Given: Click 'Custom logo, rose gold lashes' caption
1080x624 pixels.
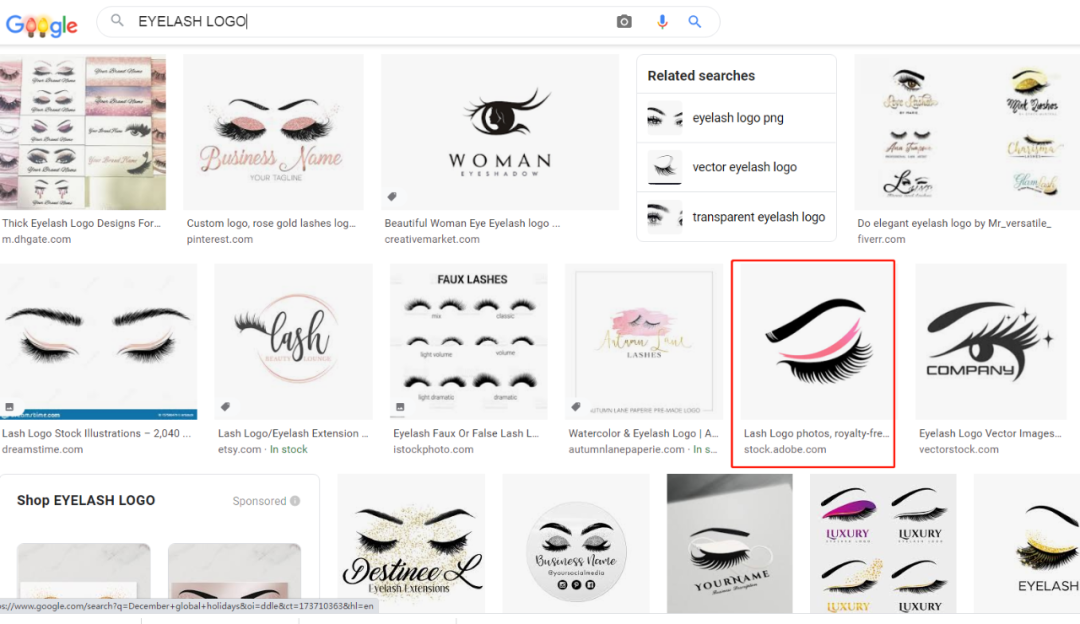Looking at the screenshot, I should tap(271, 223).
